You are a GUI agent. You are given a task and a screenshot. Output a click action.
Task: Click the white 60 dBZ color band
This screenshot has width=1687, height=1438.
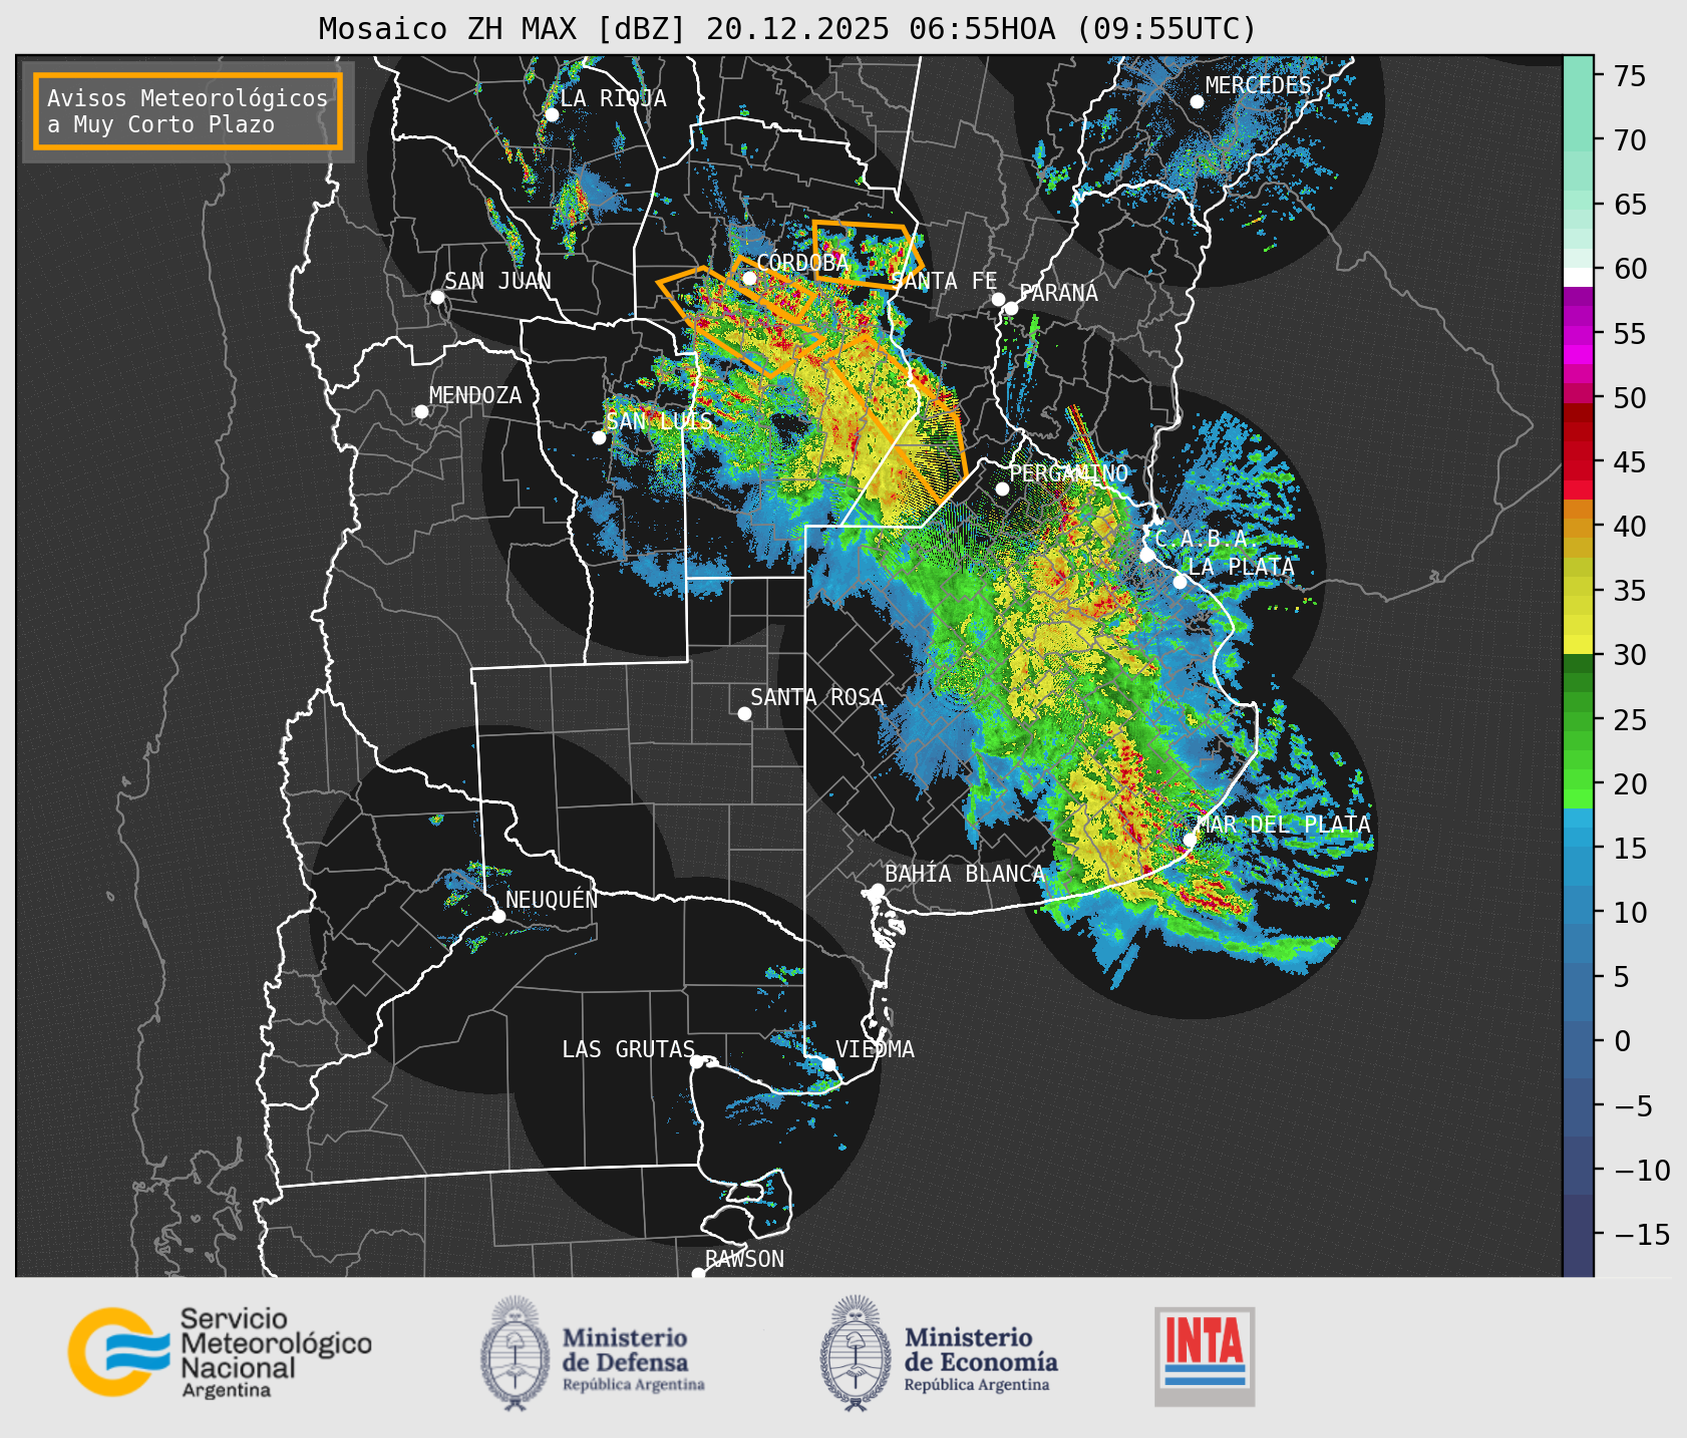[1577, 277]
